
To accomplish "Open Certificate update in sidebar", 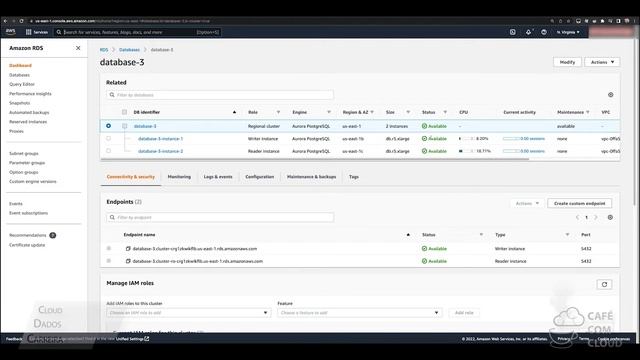I will [27, 245].
